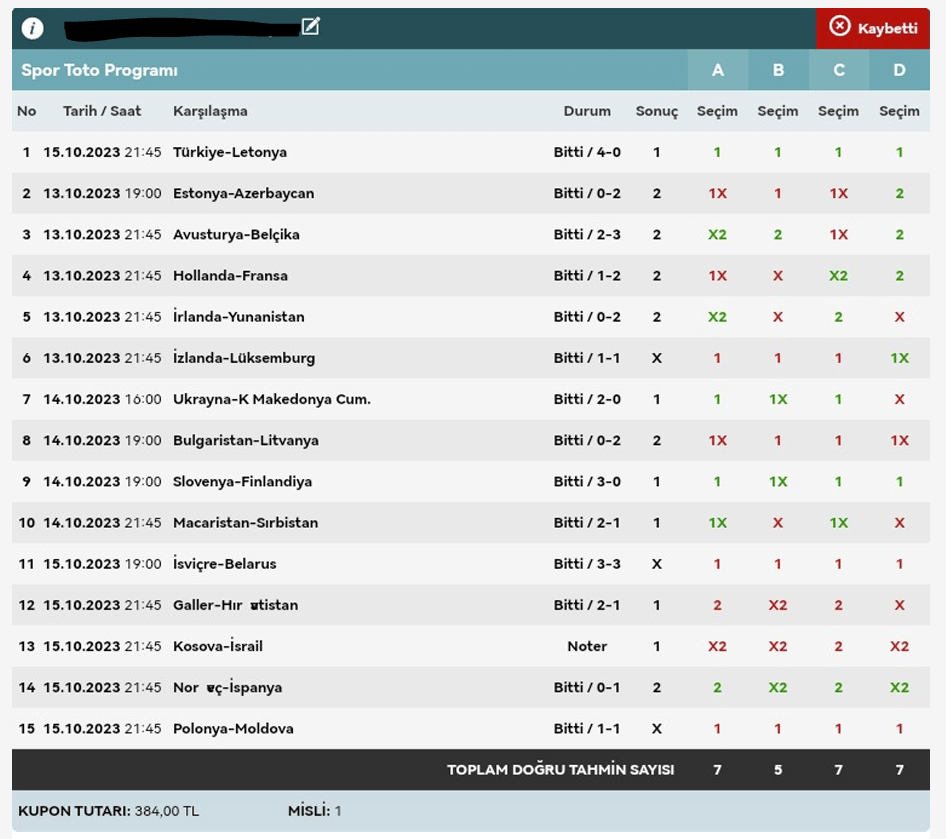Select column B tab header
The width and height of the screenshot is (946, 839).
point(778,70)
